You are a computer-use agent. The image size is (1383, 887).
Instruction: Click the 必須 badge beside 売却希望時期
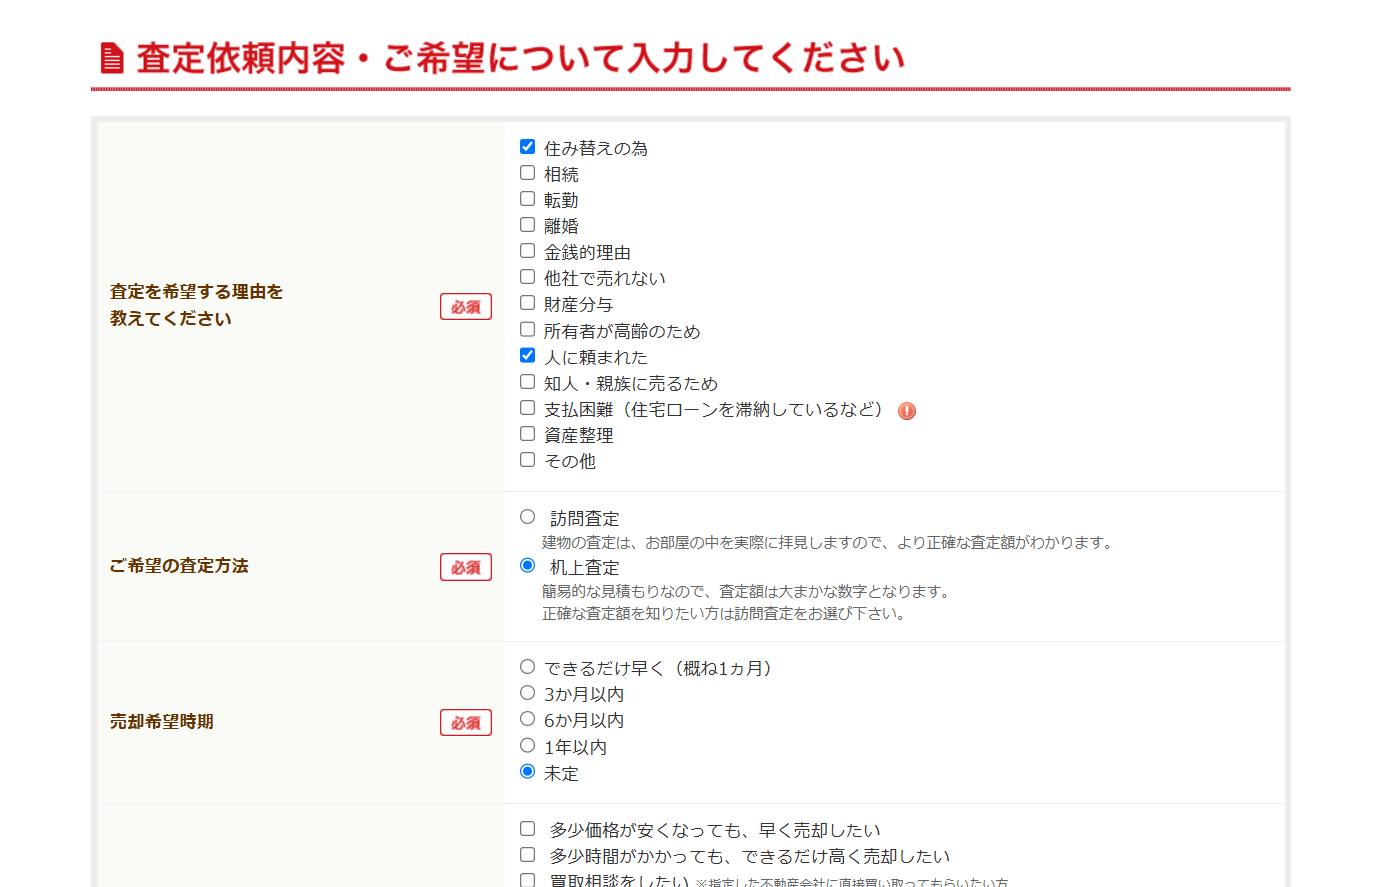click(466, 723)
